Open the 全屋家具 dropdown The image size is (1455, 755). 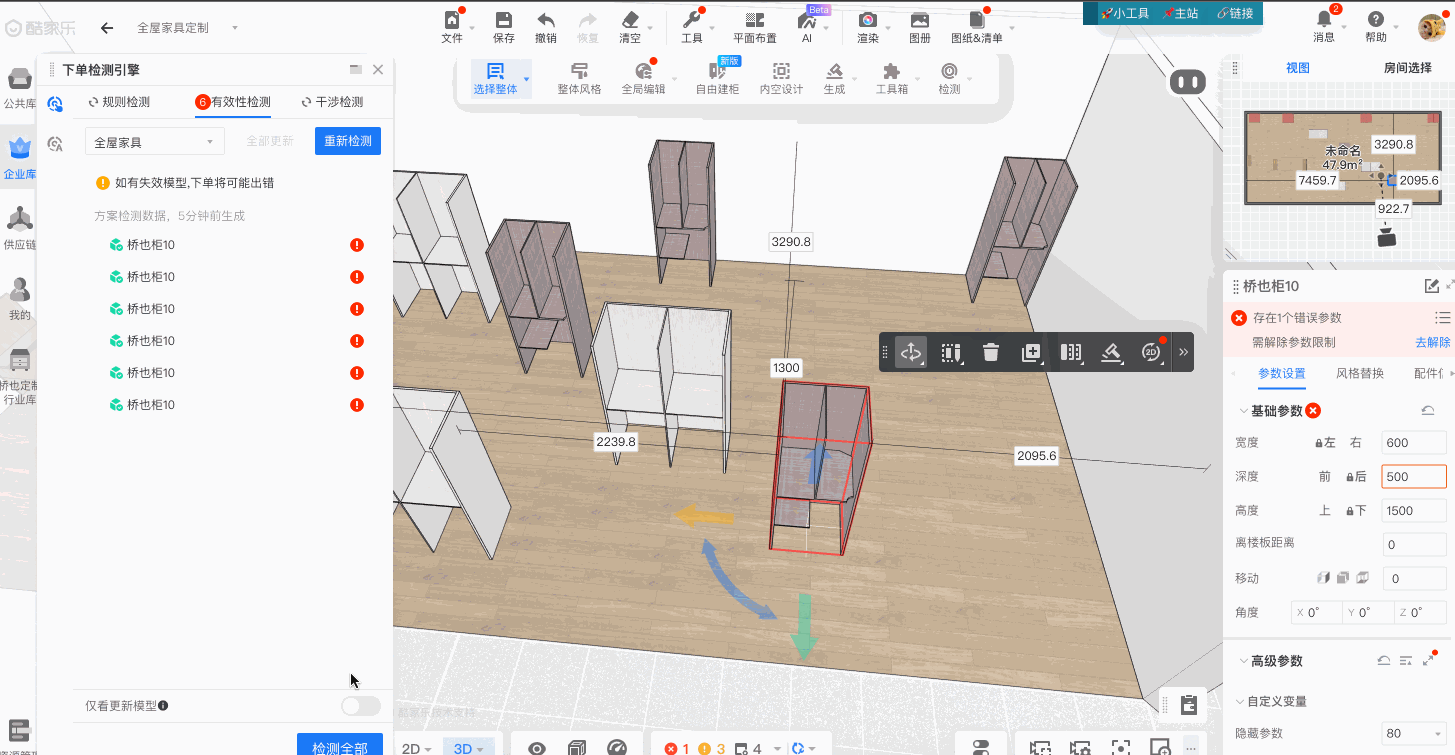[x=154, y=142]
